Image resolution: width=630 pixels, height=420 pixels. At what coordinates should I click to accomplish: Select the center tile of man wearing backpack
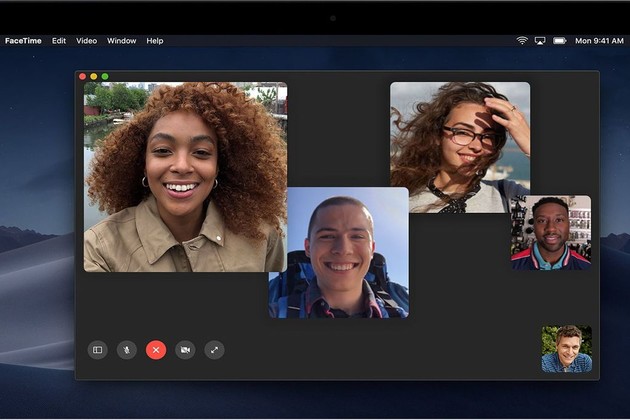coord(338,252)
